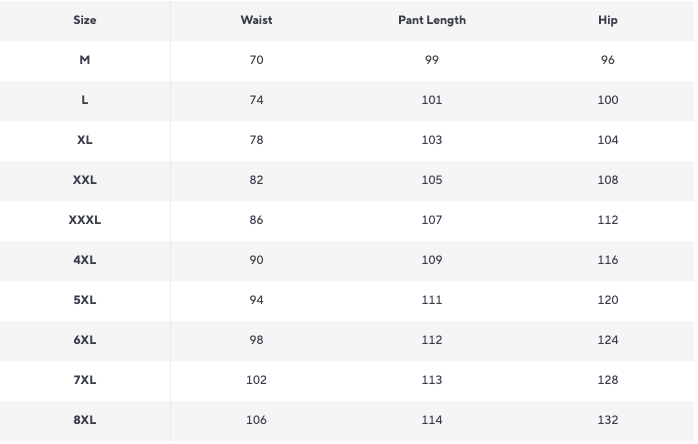Click the Size column header
This screenshot has width=698, height=444.
pos(85,20)
